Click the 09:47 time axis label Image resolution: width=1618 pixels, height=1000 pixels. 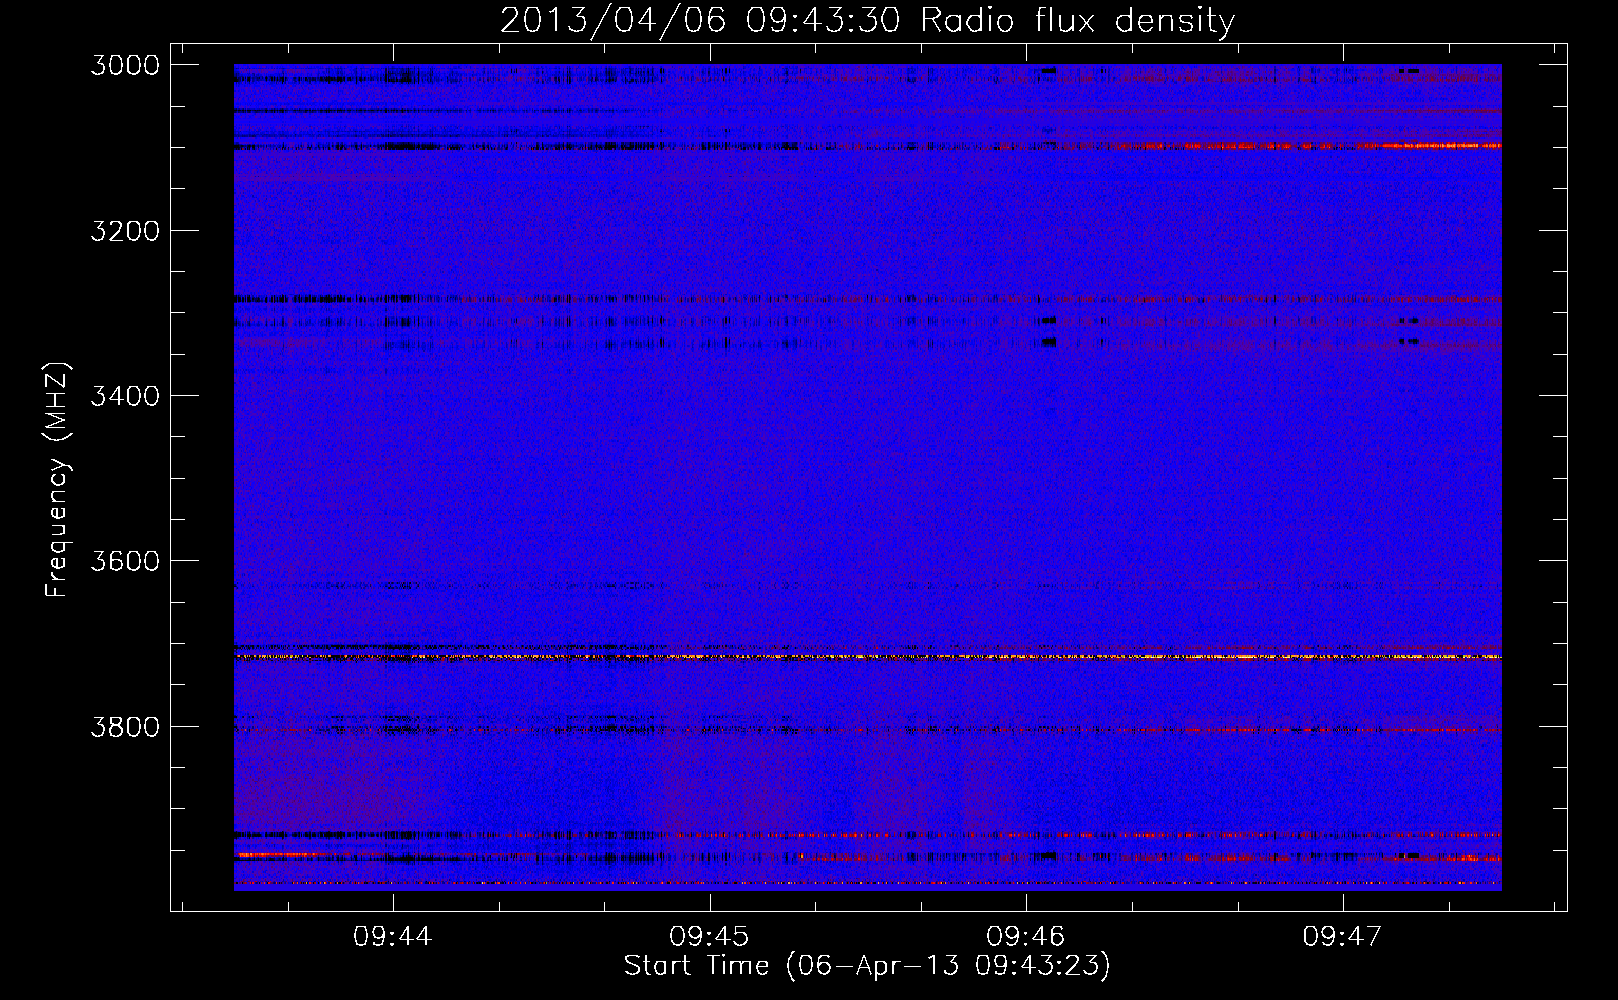point(1342,936)
